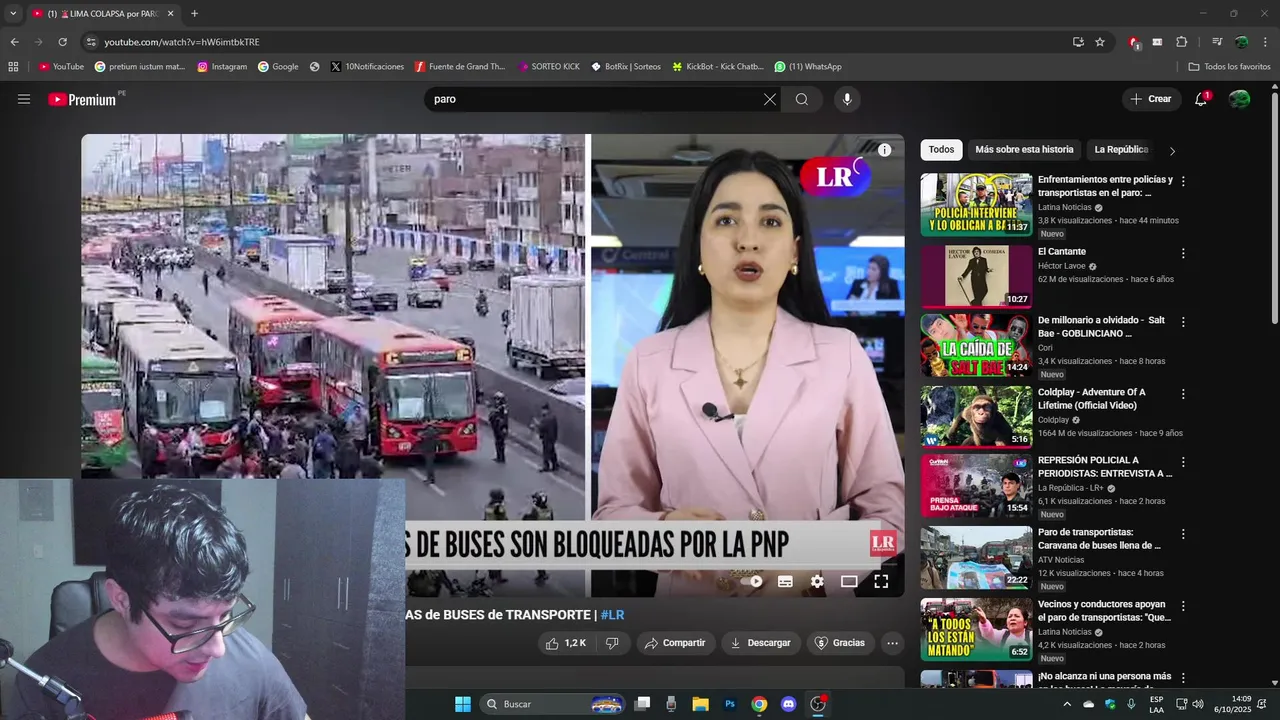The height and width of the screenshot is (720, 1280).
Task: Open options menu for 'El Cantante'
Action: (x=1183, y=254)
